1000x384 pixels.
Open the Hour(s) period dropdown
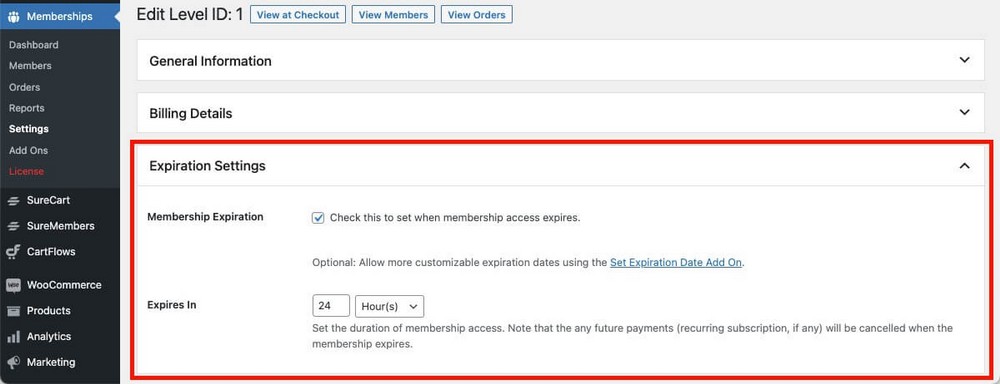[x=389, y=306]
